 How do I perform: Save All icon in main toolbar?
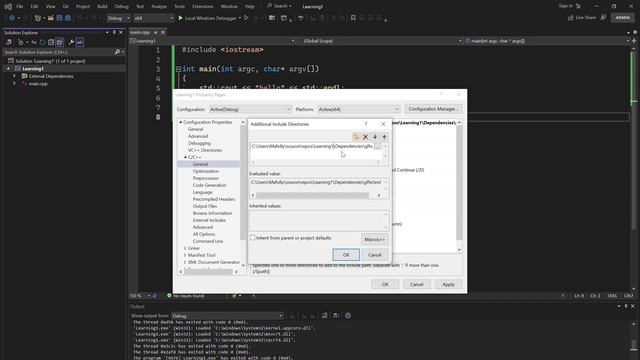[68, 18]
